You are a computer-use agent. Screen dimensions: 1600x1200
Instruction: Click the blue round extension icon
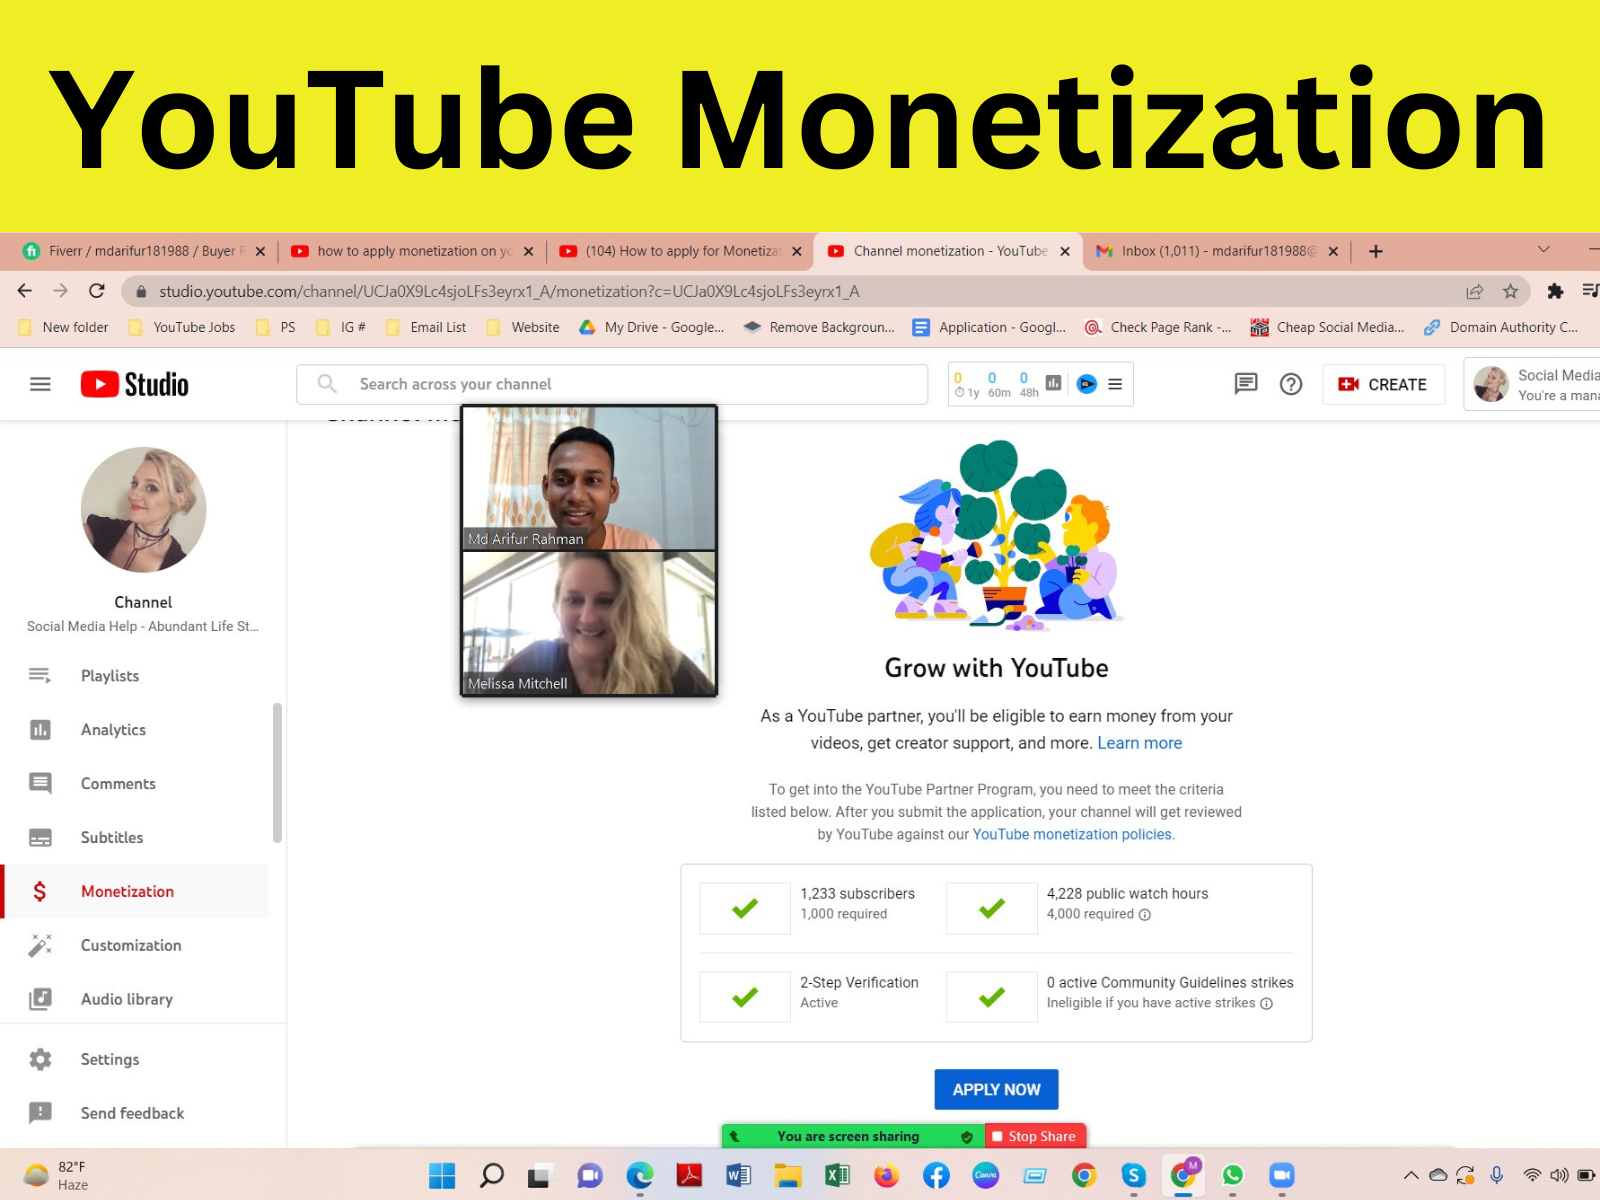1087,384
